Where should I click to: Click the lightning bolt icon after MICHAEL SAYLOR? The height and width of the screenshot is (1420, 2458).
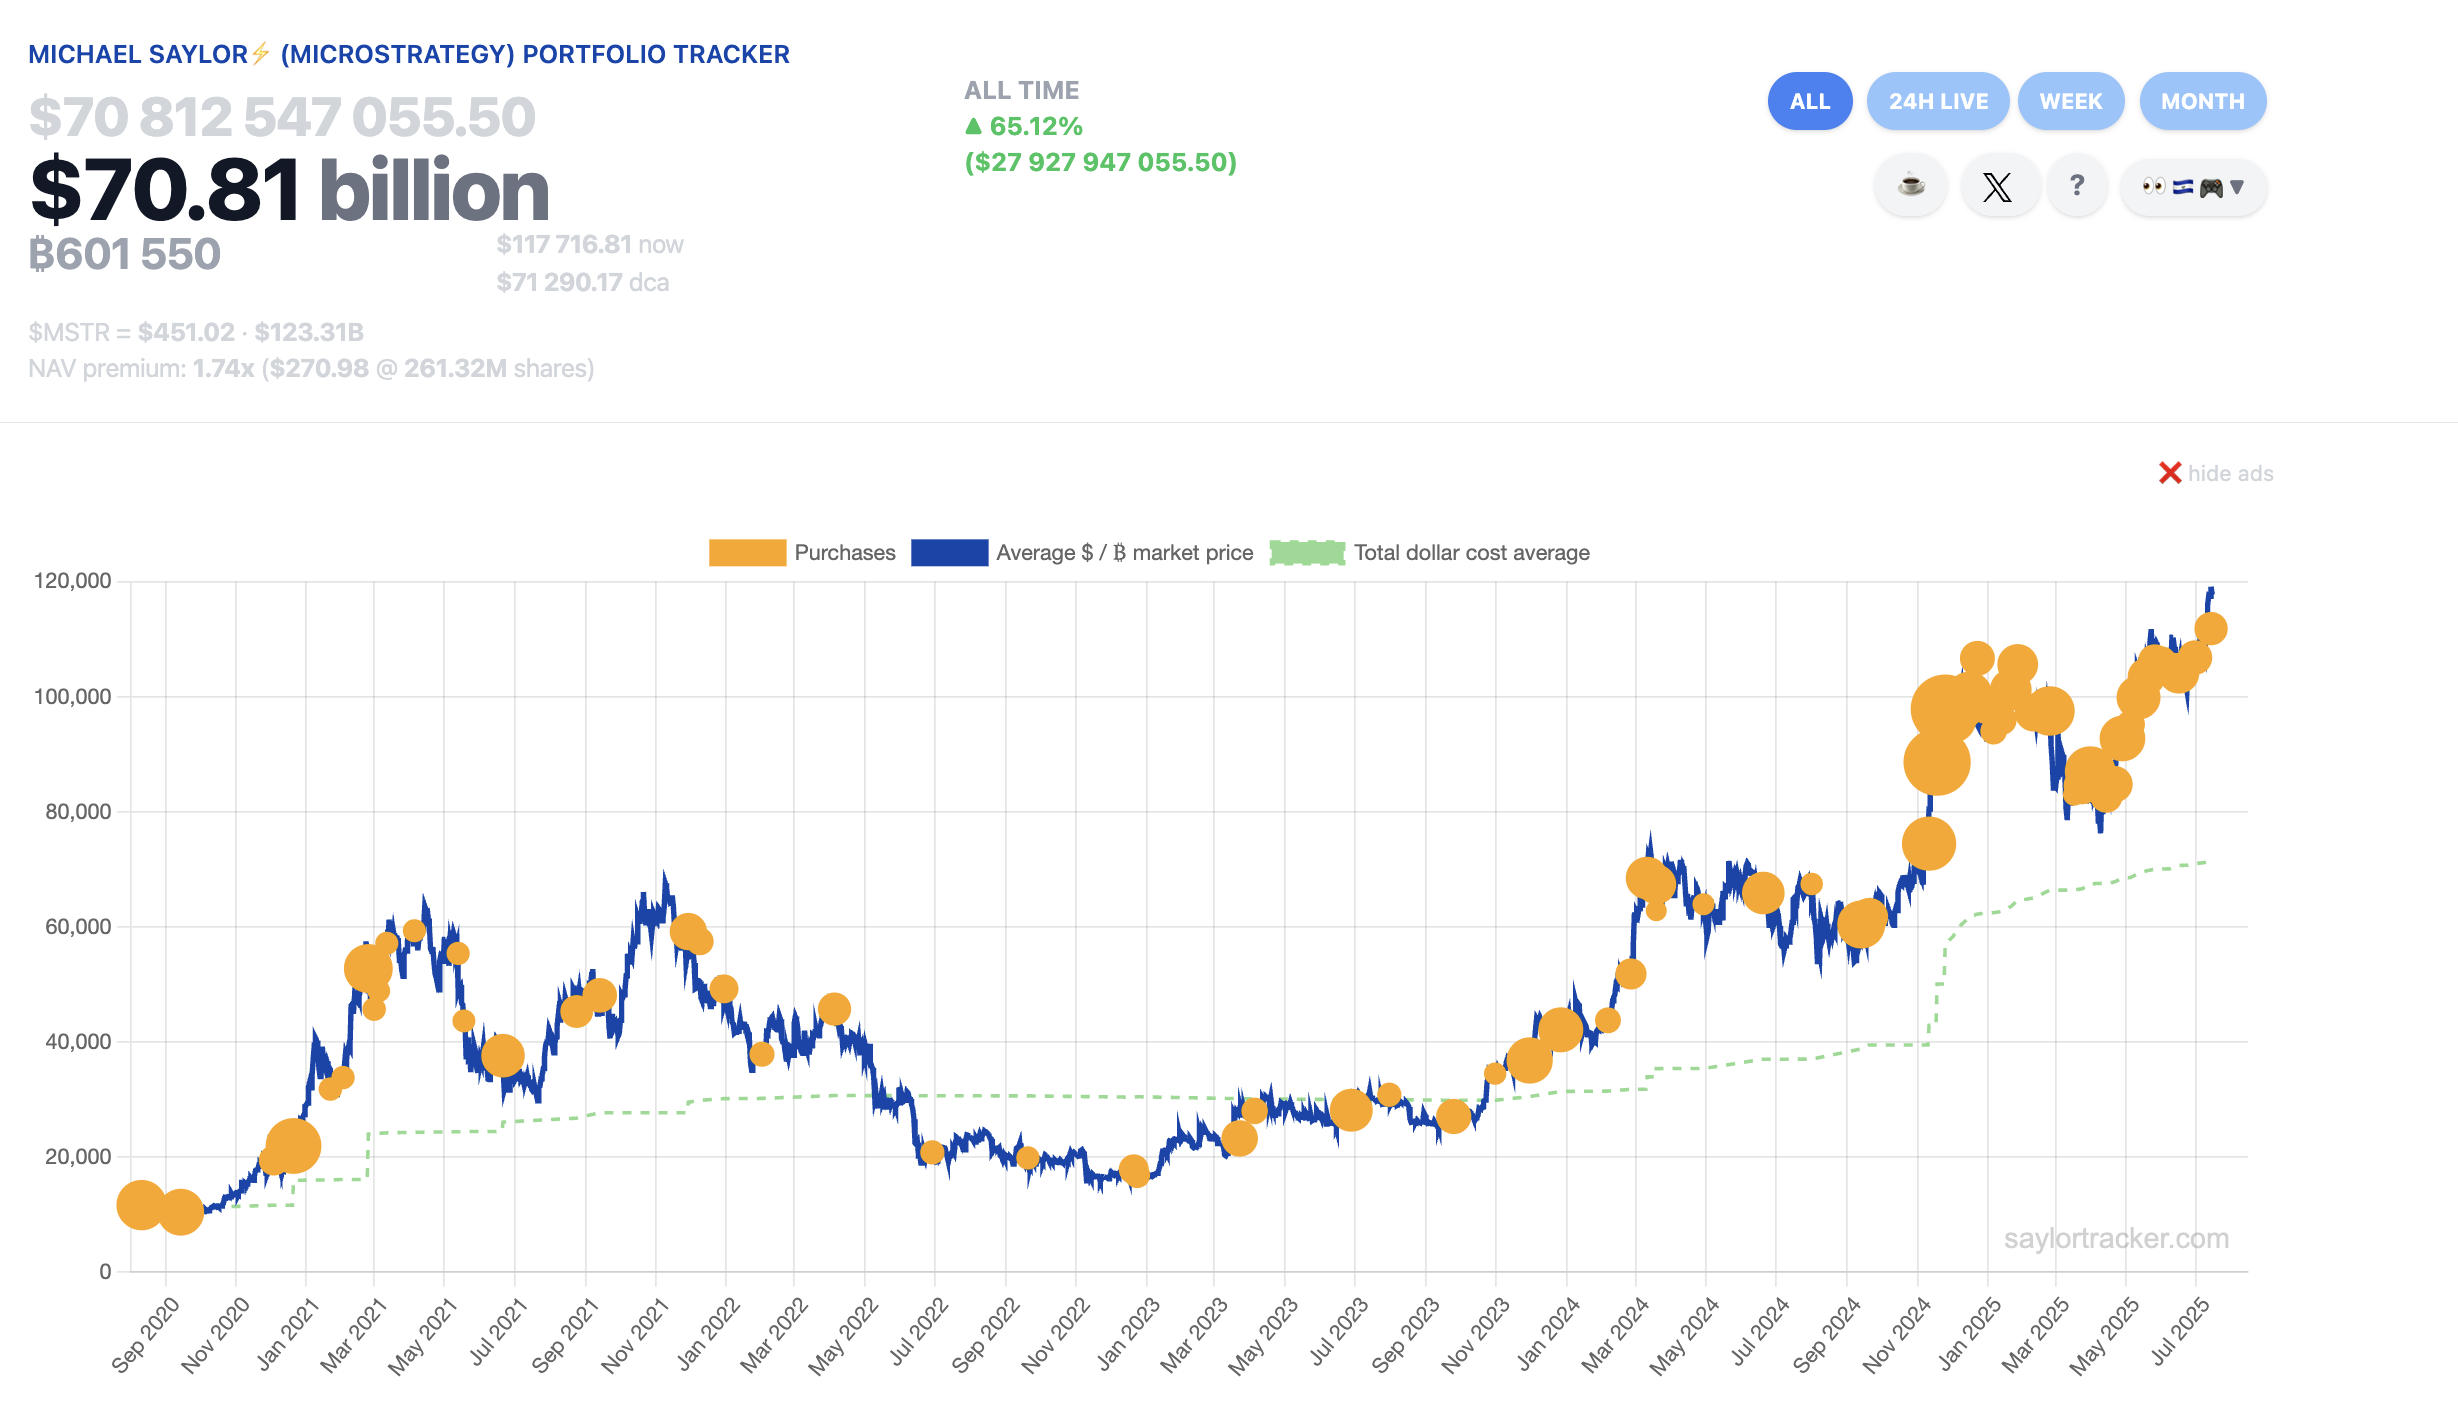[261, 54]
